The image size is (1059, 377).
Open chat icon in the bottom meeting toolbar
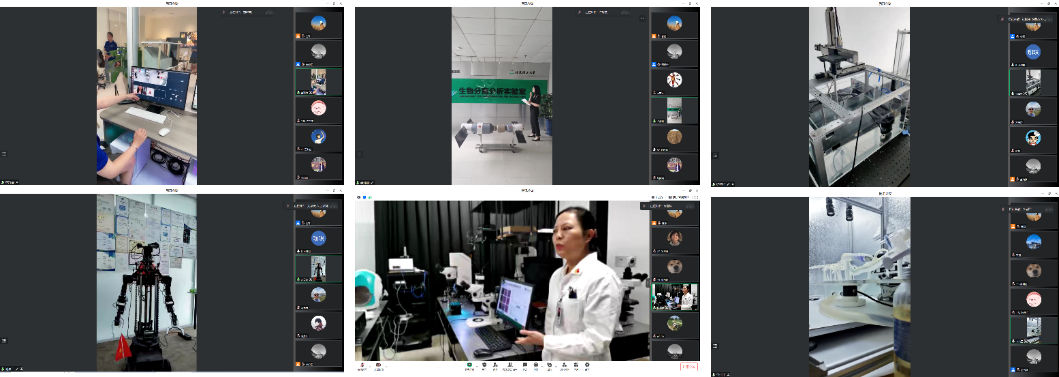click(525, 365)
